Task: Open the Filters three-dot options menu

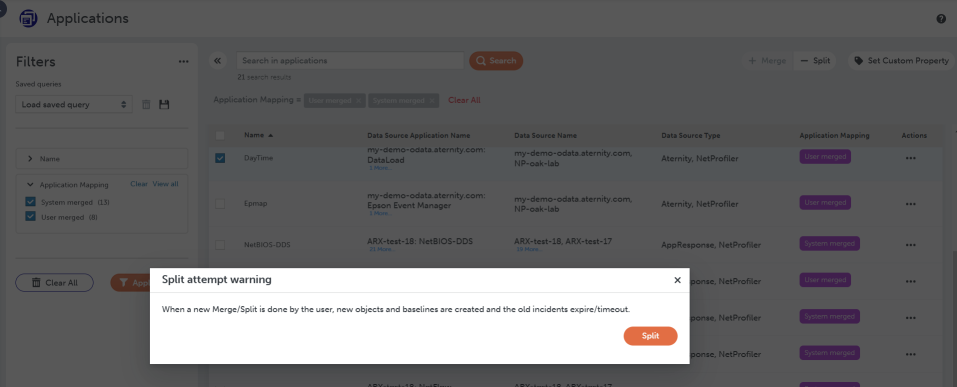Action: click(x=184, y=62)
